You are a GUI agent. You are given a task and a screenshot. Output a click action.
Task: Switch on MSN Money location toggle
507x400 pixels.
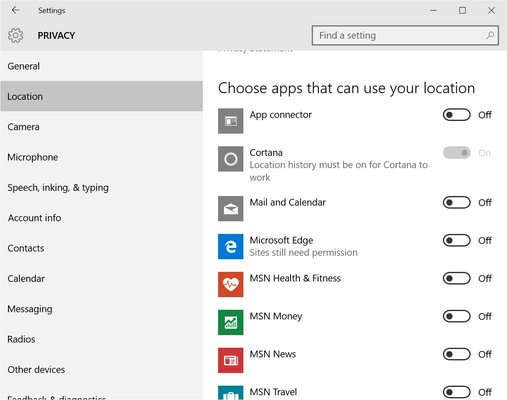(456, 316)
